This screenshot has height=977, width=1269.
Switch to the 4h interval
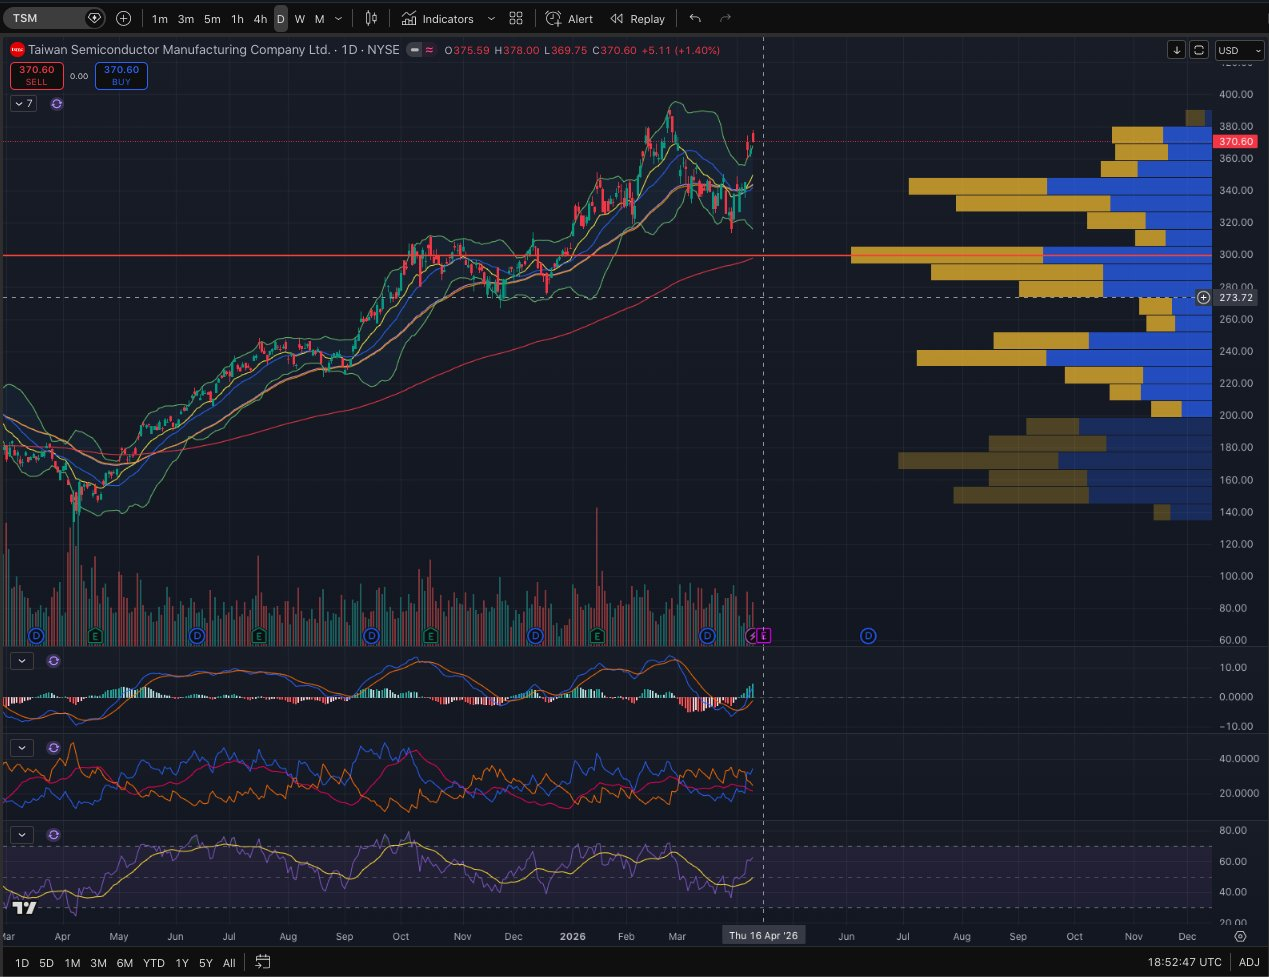[260, 19]
